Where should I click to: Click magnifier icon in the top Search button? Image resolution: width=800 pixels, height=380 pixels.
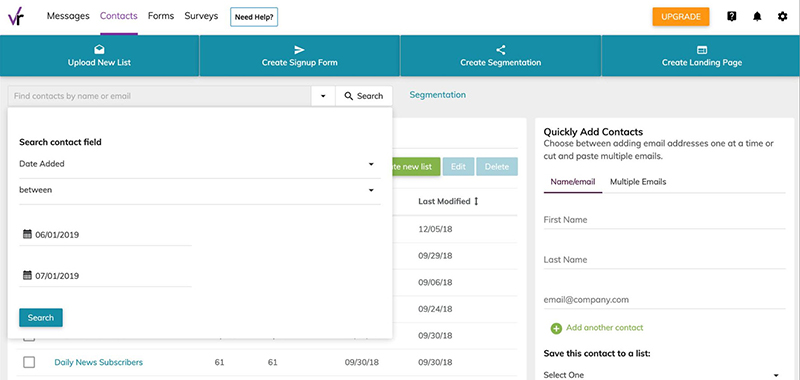pos(349,96)
